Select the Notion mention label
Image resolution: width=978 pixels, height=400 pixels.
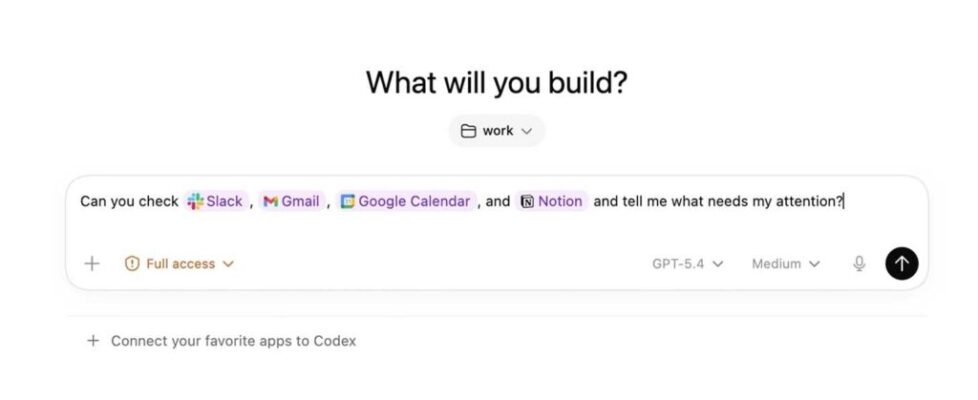pos(560,201)
